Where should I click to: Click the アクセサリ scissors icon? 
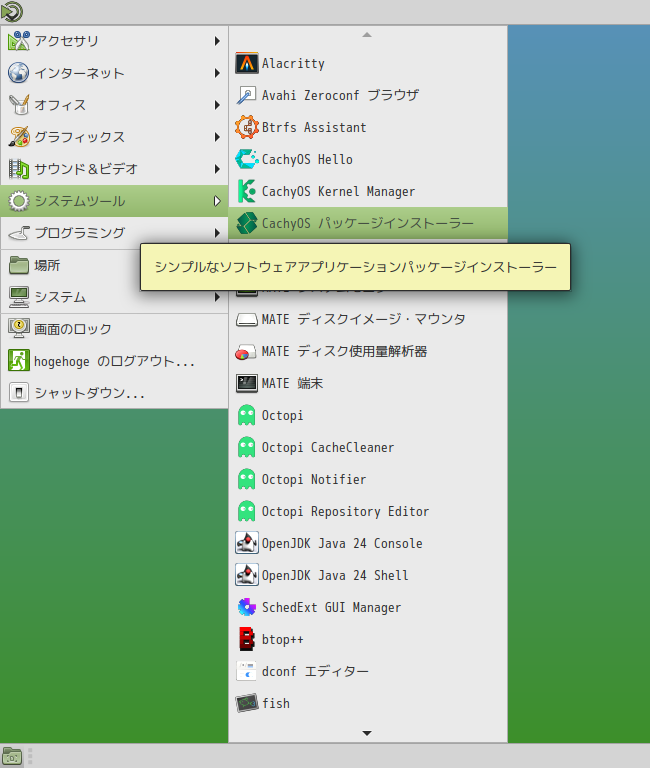(x=19, y=41)
